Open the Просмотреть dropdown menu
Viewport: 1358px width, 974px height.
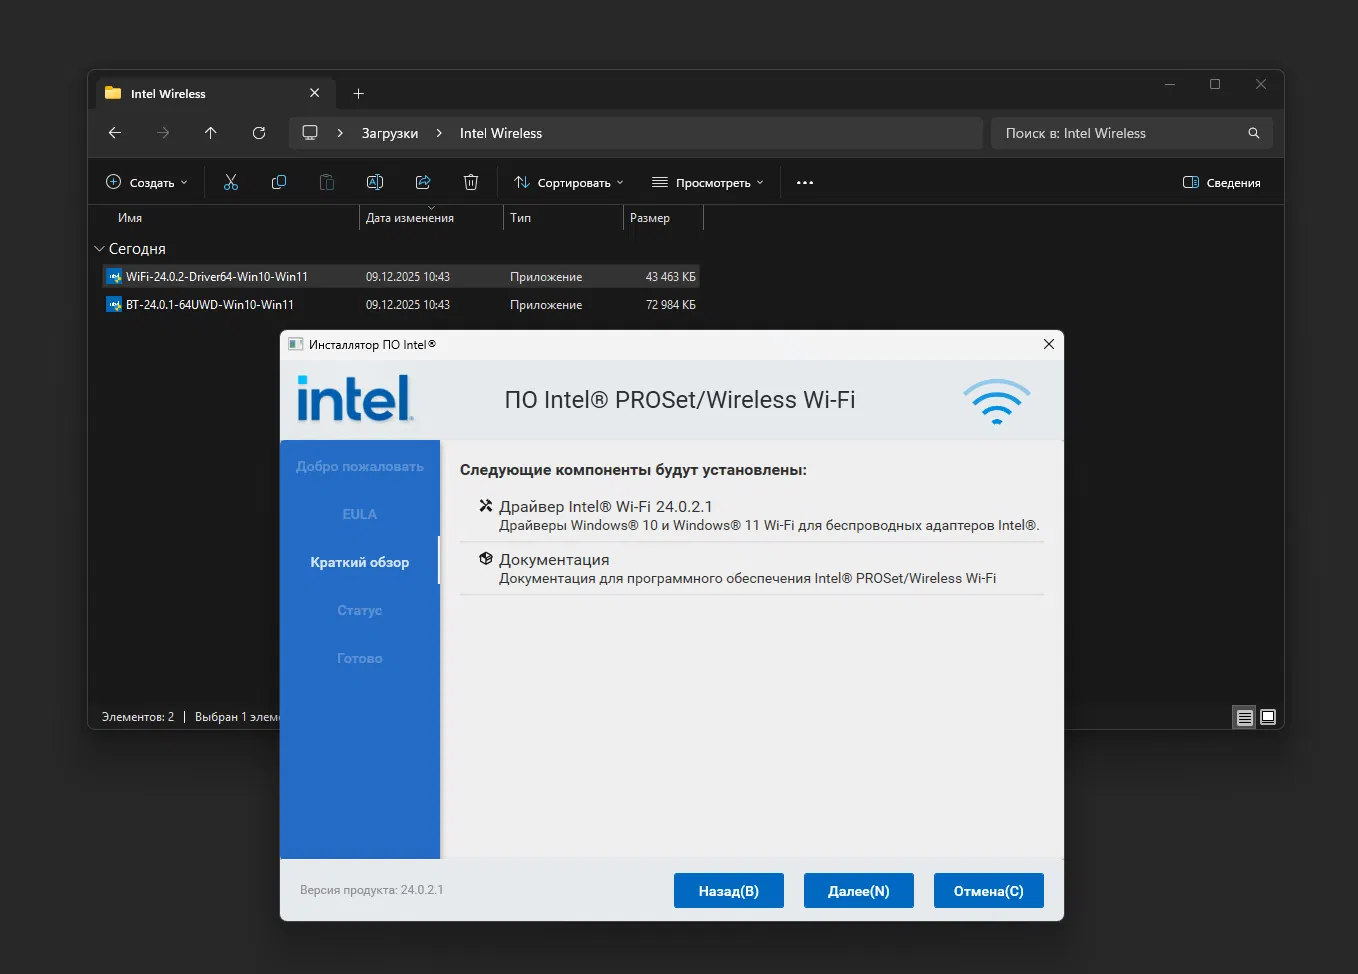[707, 183]
